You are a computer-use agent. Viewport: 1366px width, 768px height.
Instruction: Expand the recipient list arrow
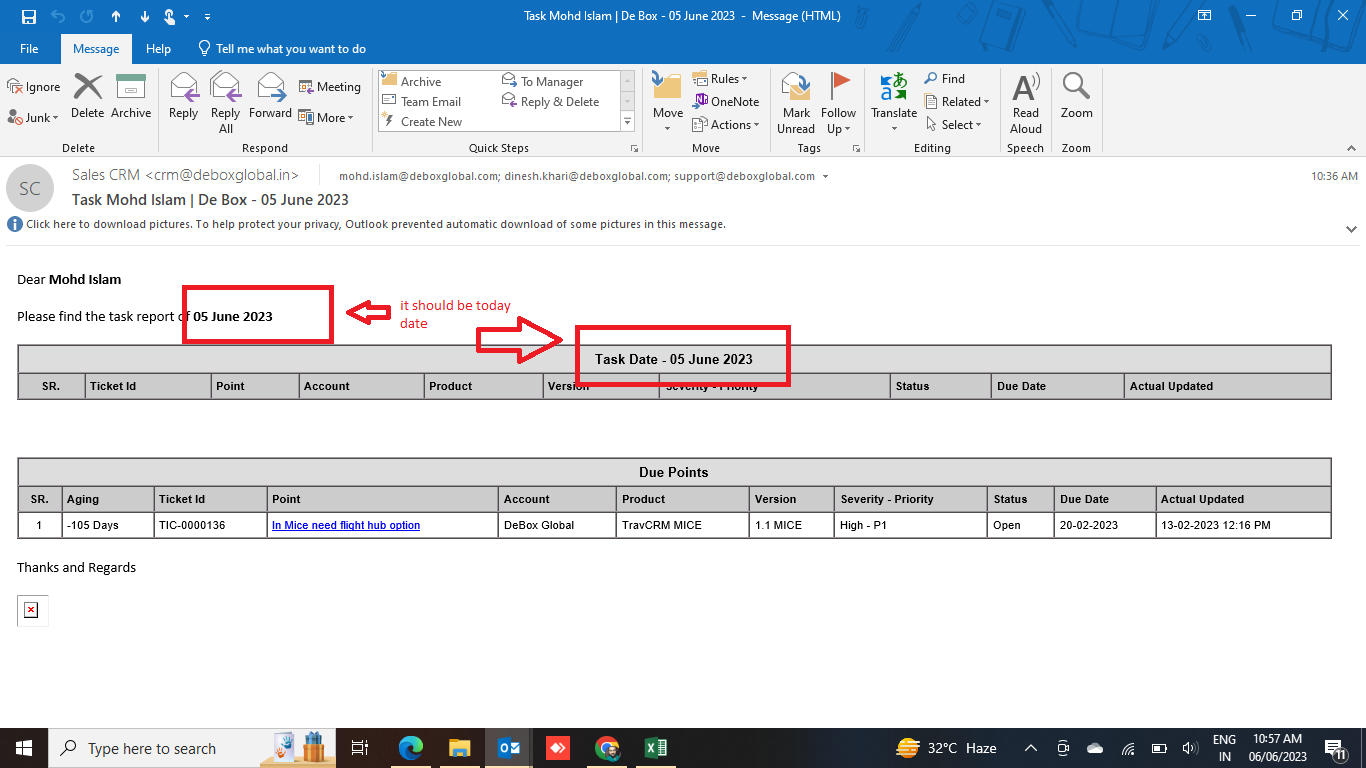pyautogui.click(x=825, y=176)
